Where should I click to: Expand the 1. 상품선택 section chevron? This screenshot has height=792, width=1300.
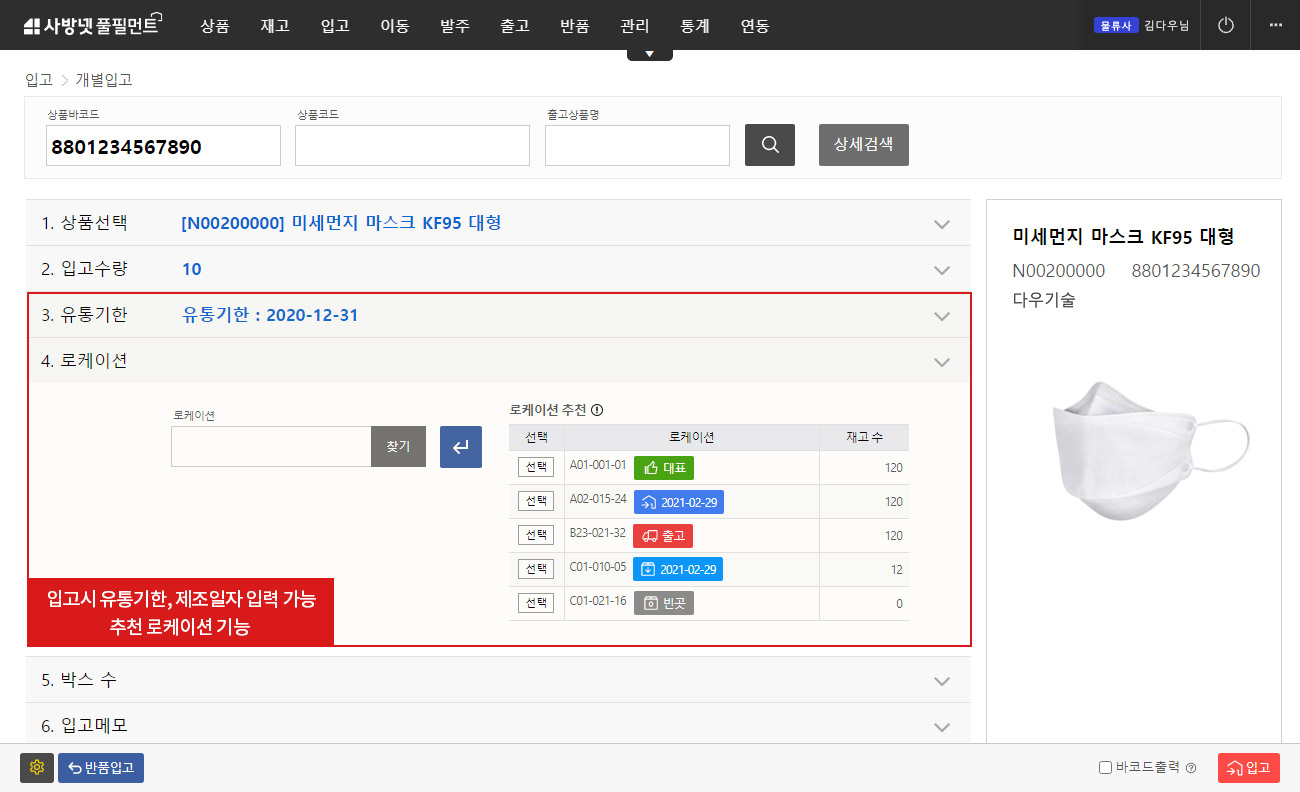point(941,224)
